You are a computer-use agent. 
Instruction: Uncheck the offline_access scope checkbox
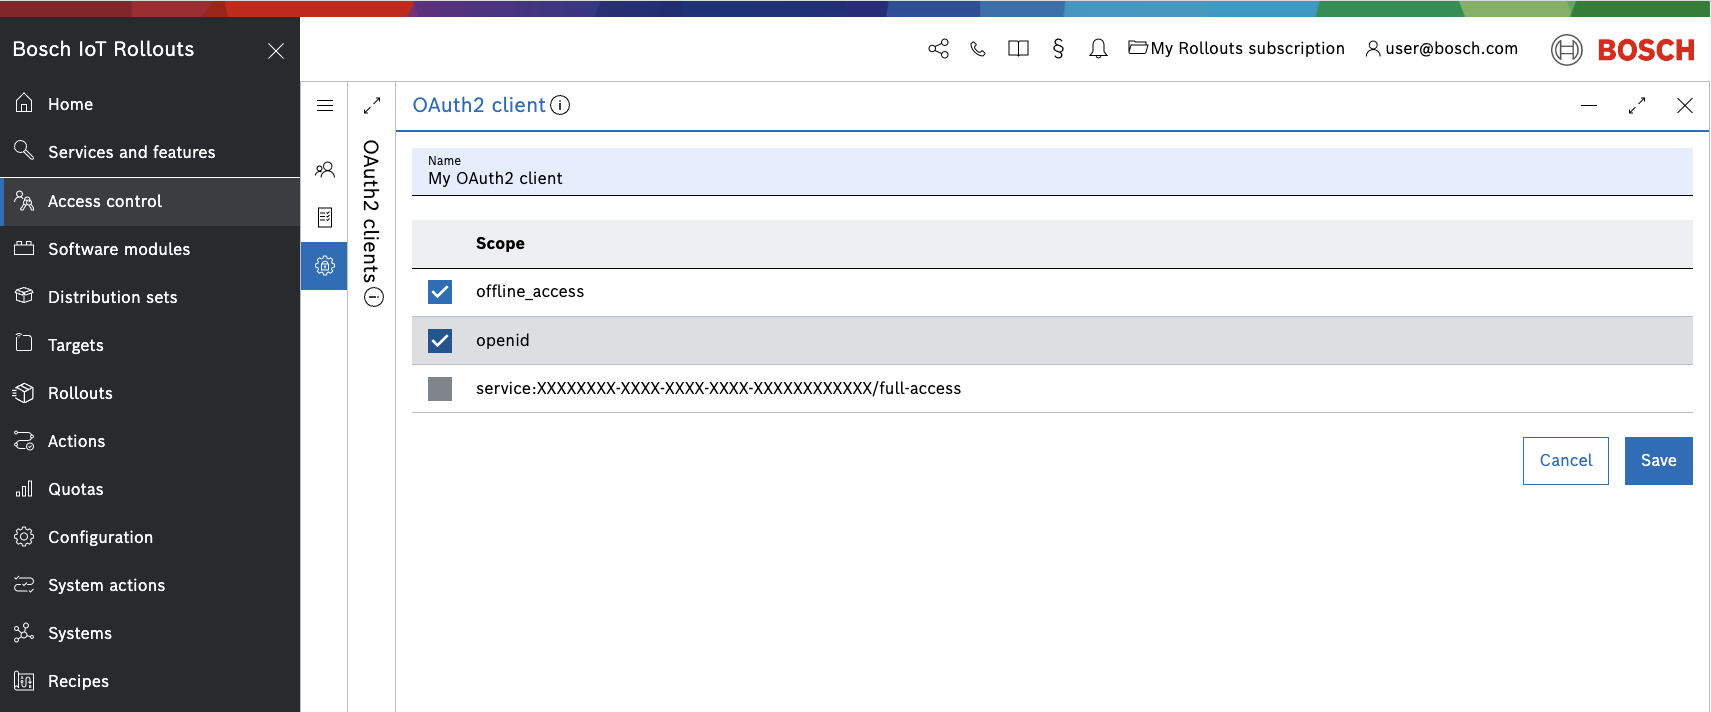[x=440, y=292]
